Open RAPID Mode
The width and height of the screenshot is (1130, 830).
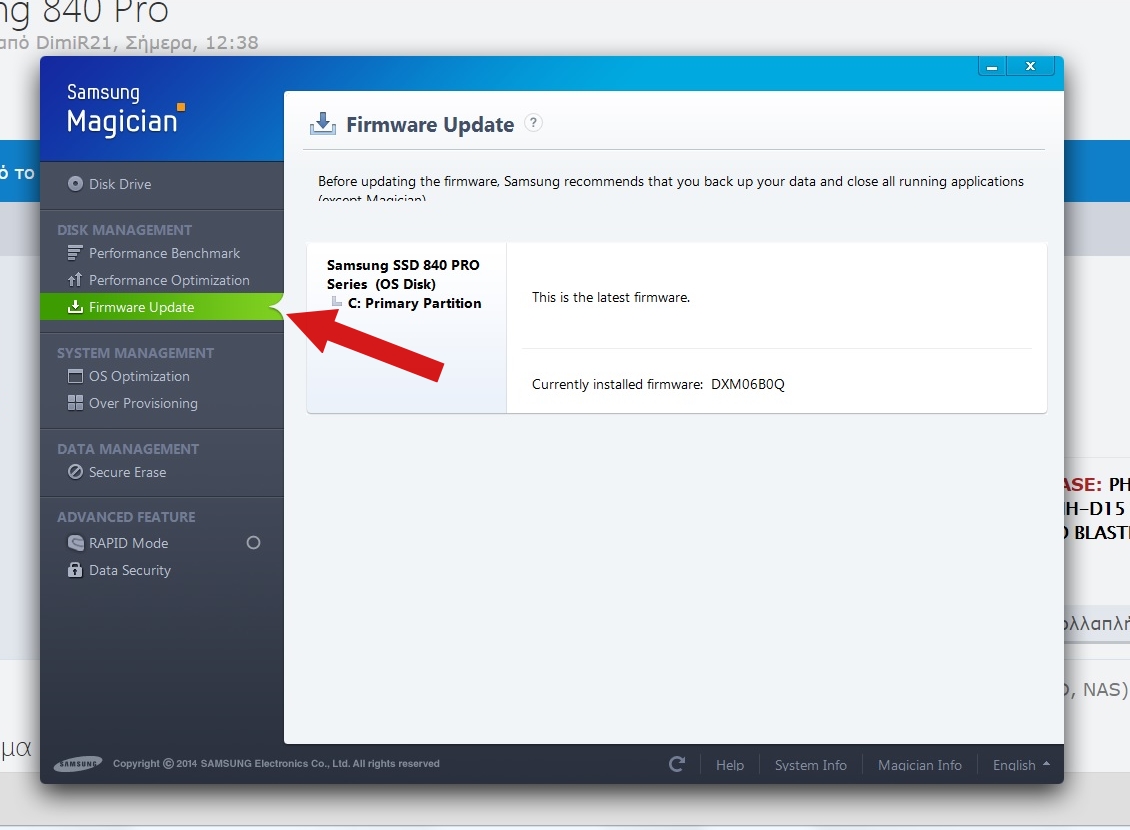pyautogui.click(x=128, y=543)
